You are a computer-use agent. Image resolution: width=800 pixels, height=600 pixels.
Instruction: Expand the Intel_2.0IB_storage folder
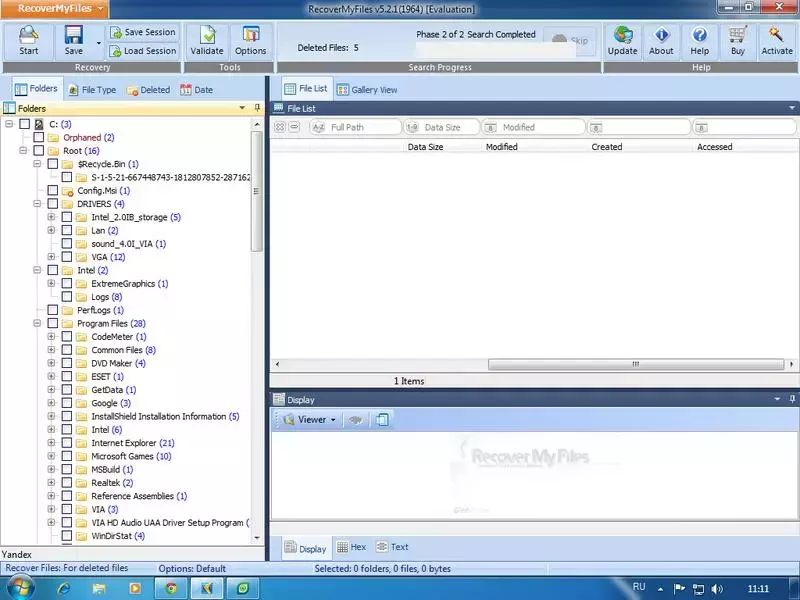click(x=51, y=217)
